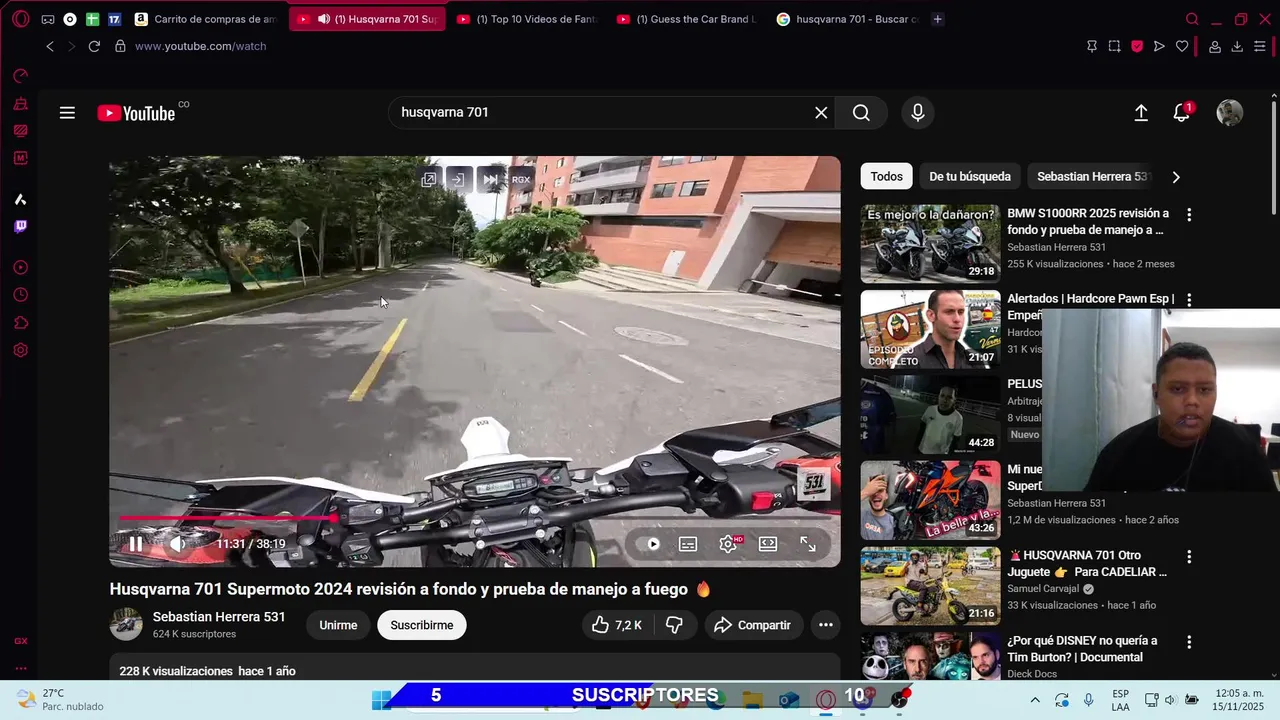Open YouTube hamburger guide menu

(67, 113)
